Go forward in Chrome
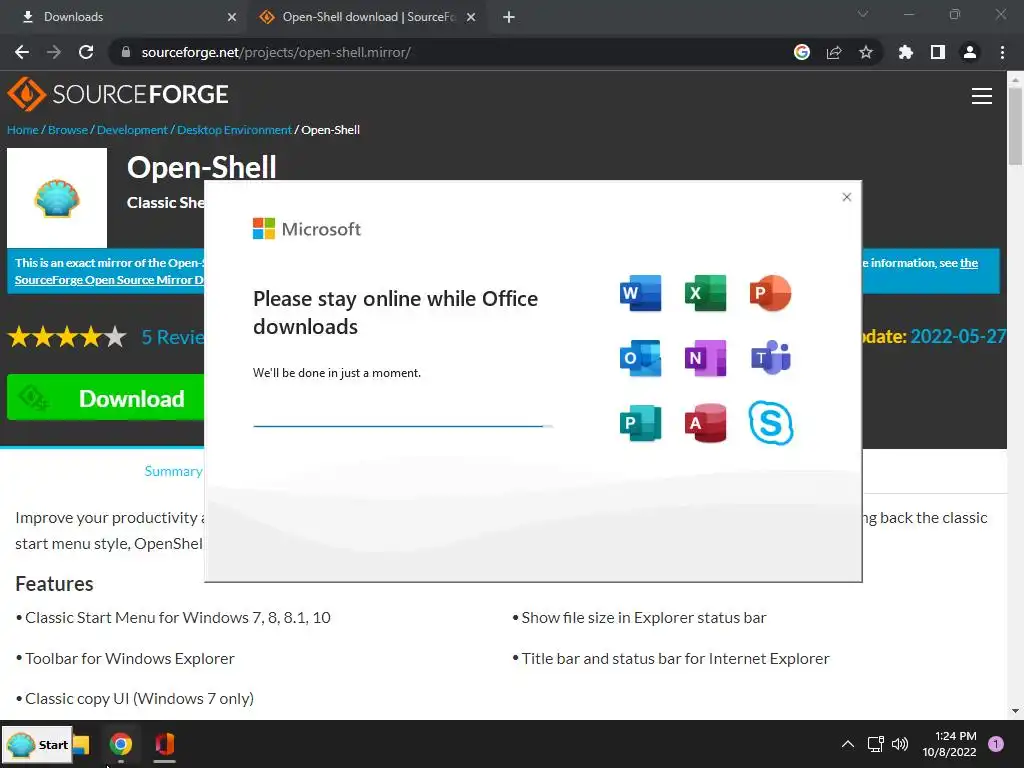Image resolution: width=1024 pixels, height=768 pixels. (54, 52)
